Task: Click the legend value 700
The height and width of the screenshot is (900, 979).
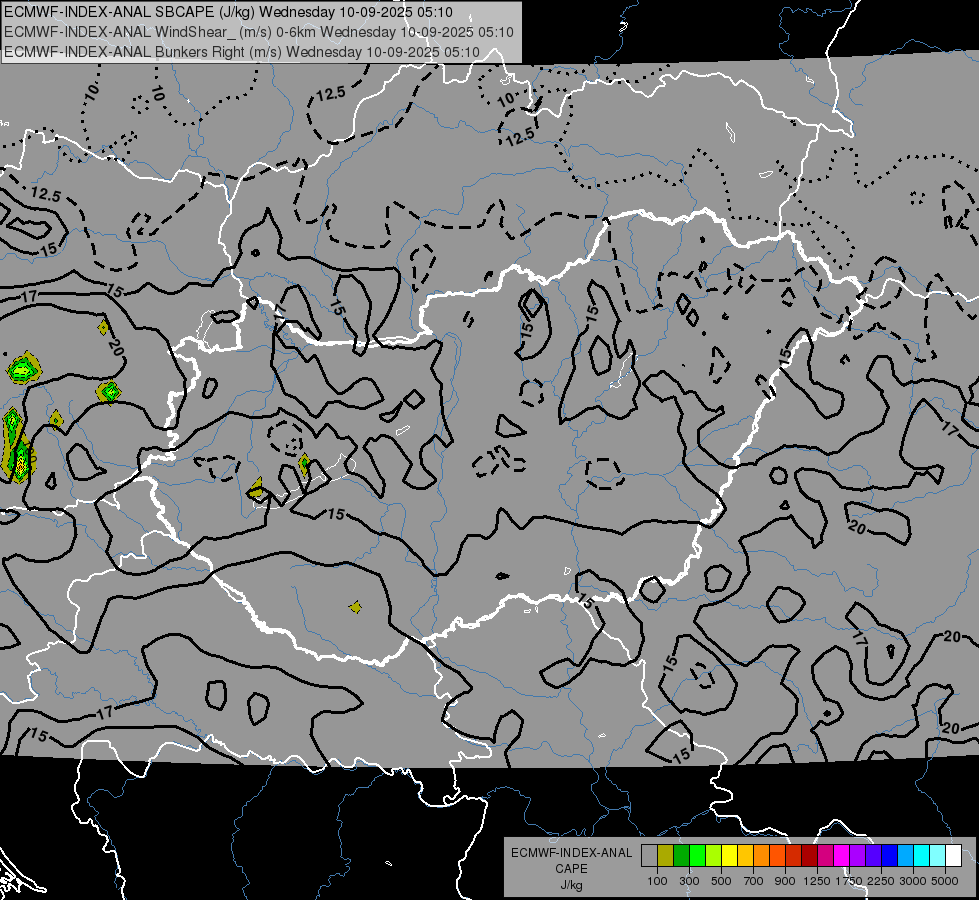Action: (x=754, y=881)
